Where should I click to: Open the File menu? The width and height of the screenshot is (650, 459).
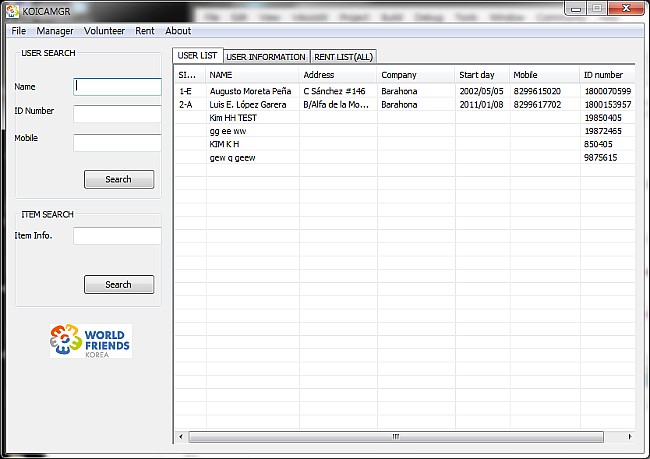(19, 31)
